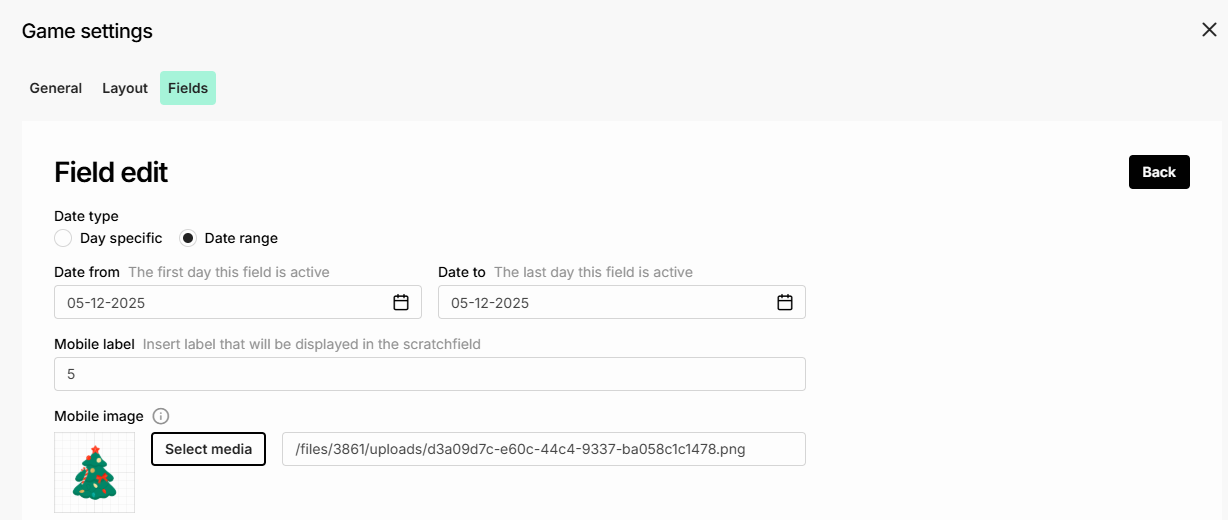Image resolution: width=1228 pixels, height=520 pixels.
Task: Switch to the Layout tab
Action: (125, 88)
